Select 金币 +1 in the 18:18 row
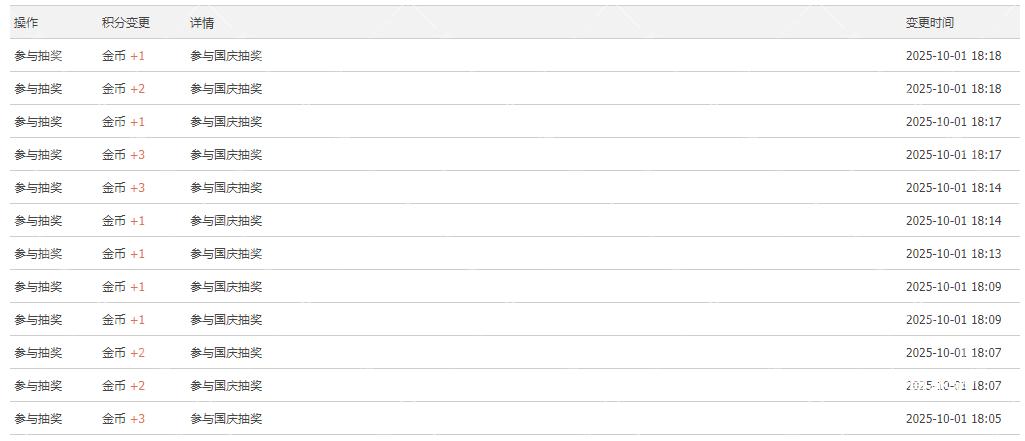 tap(123, 56)
